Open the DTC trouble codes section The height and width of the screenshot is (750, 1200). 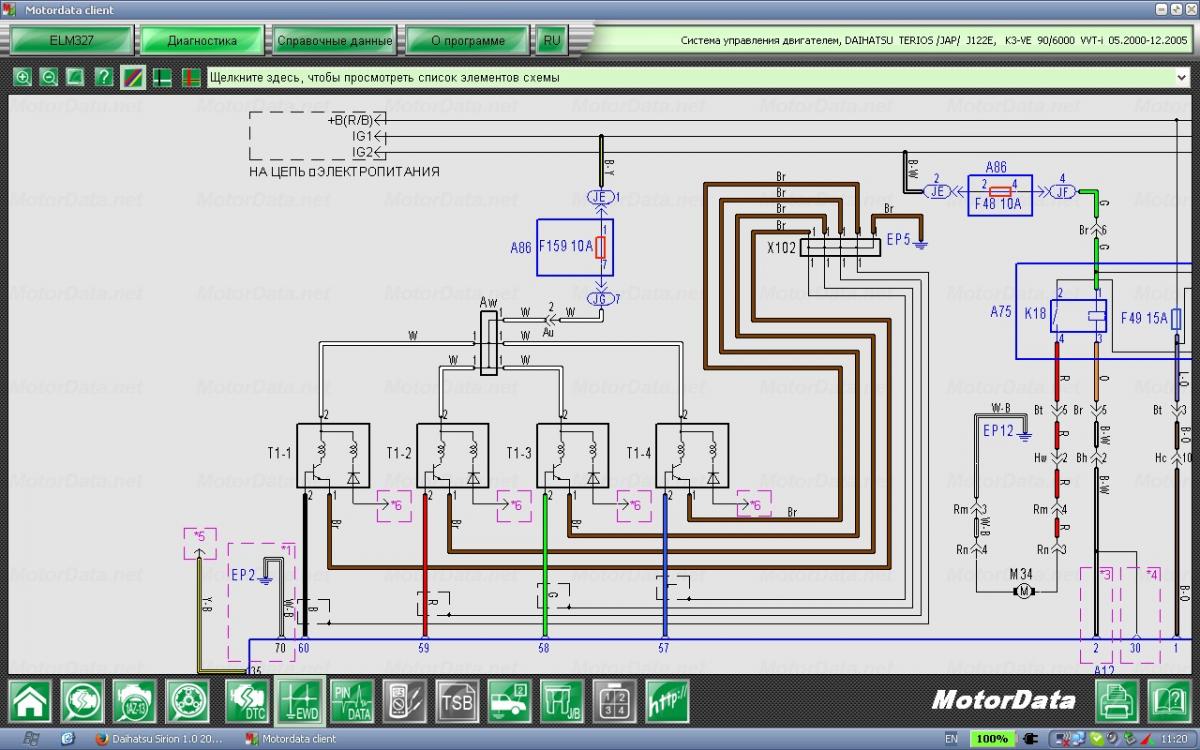coord(246,700)
